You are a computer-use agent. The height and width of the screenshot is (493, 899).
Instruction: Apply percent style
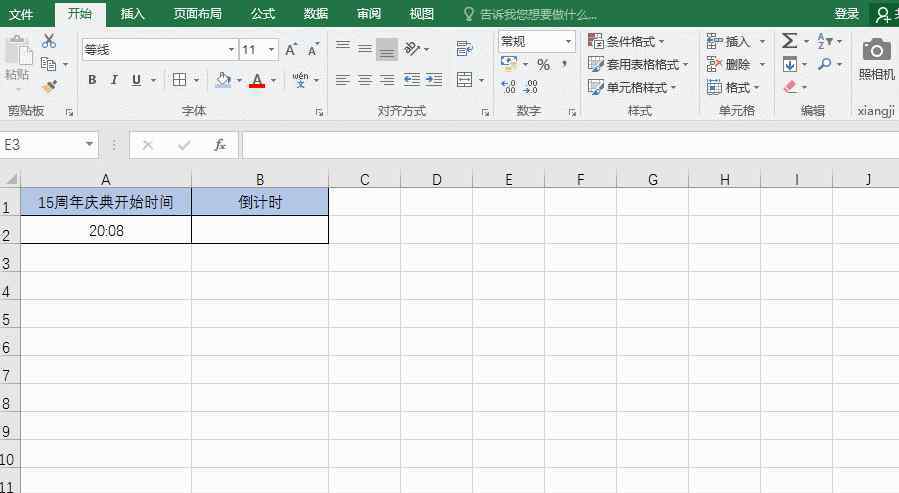point(544,64)
